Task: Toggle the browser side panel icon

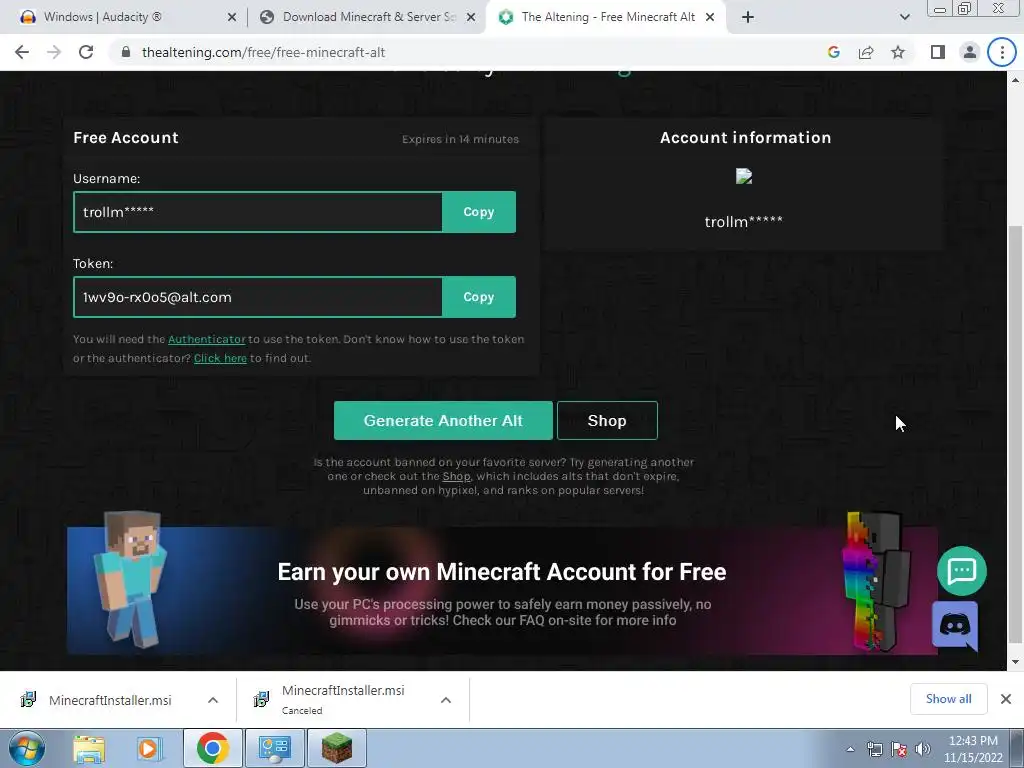Action: coord(938,52)
